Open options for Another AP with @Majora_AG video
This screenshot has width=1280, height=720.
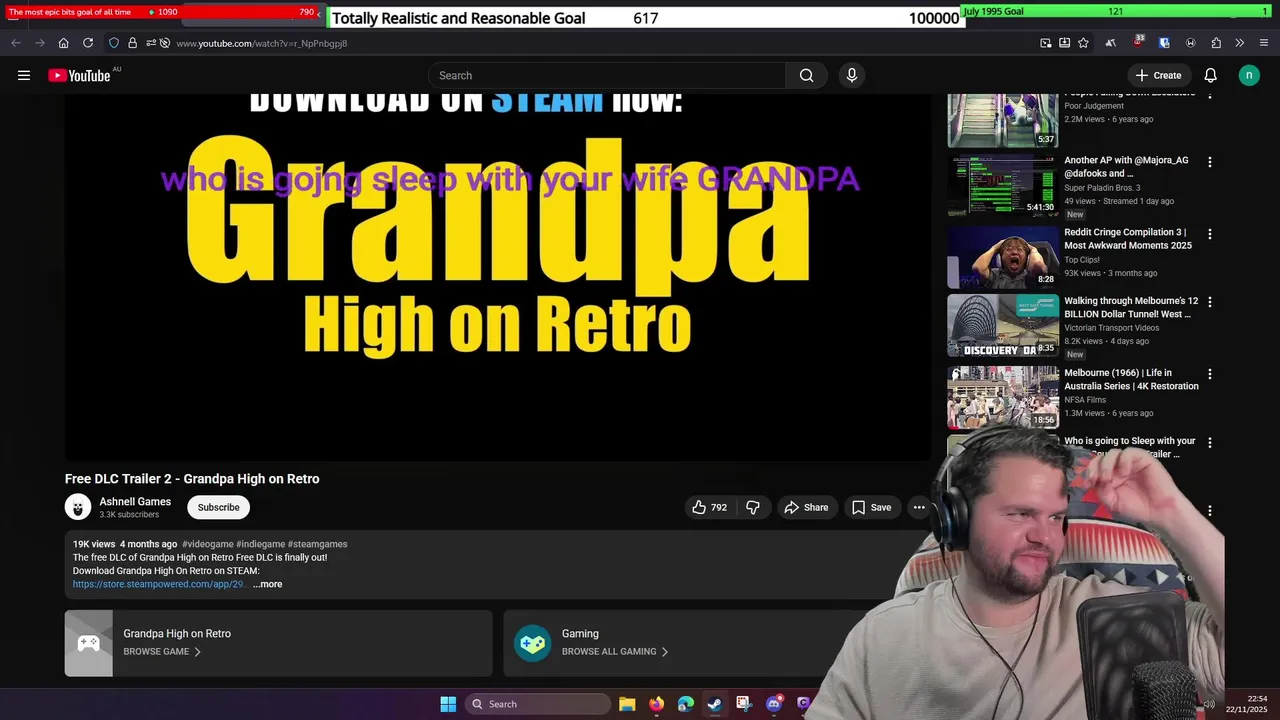click(x=1210, y=162)
